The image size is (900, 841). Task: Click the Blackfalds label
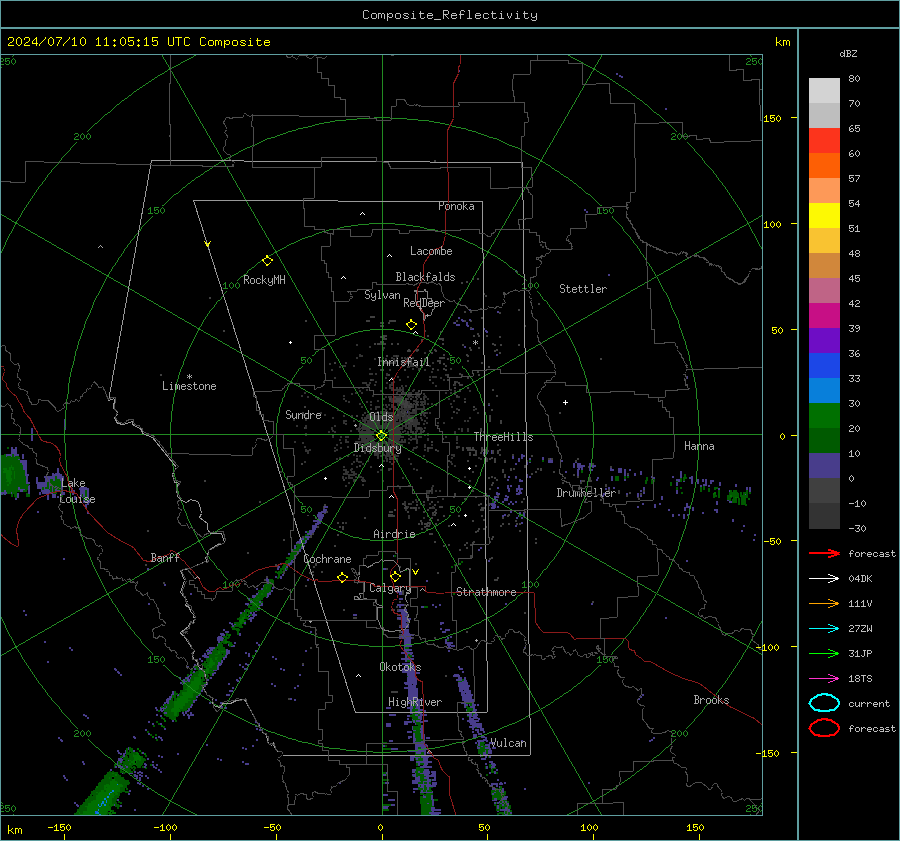pos(425,277)
